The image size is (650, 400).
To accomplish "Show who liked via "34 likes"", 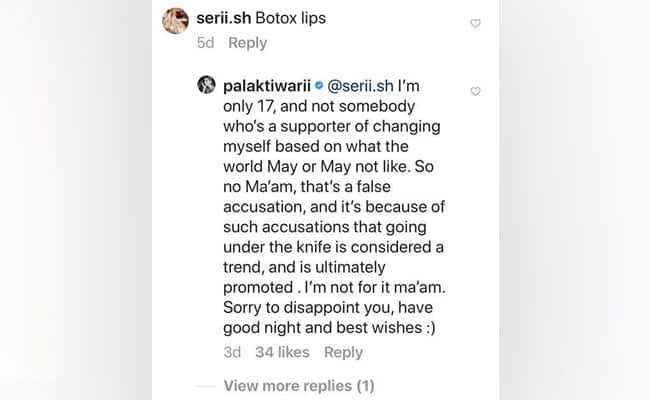I will coord(282,352).
